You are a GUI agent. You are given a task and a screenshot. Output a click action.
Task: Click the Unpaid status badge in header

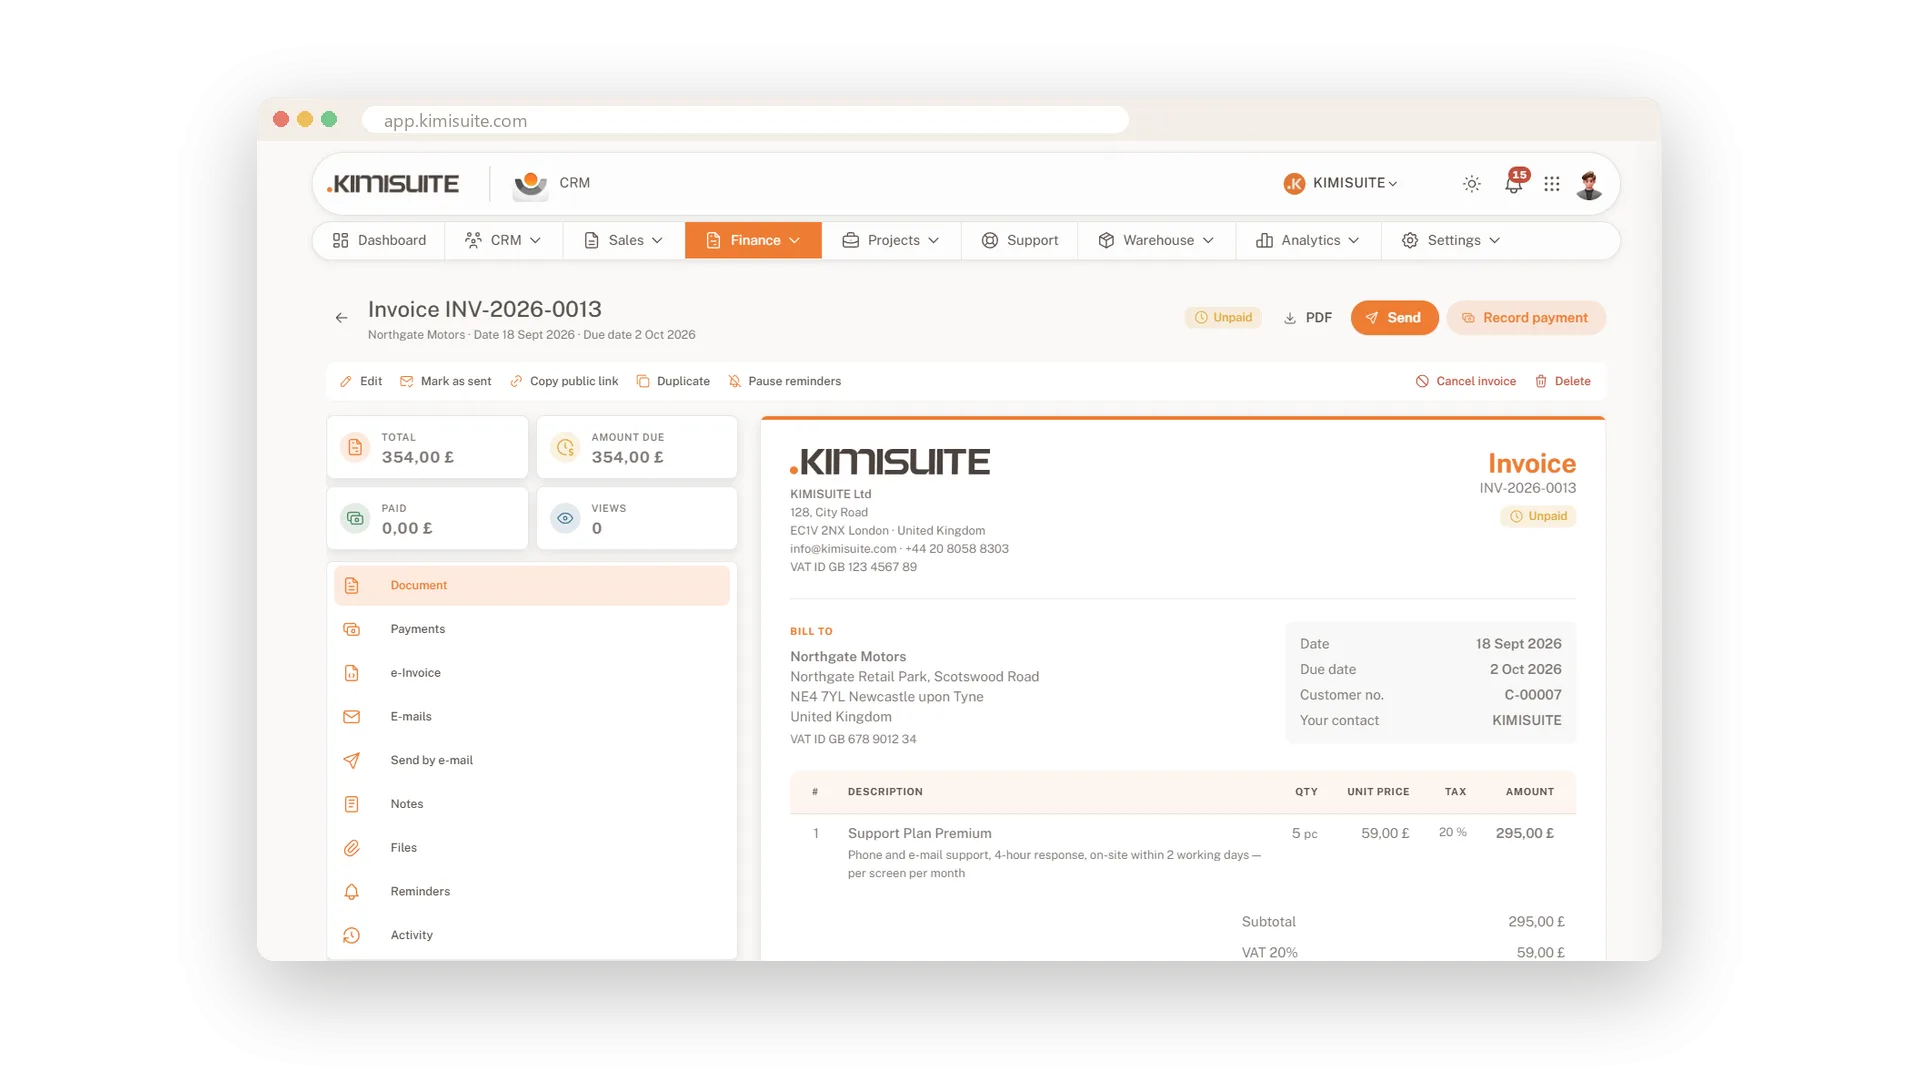click(x=1223, y=318)
